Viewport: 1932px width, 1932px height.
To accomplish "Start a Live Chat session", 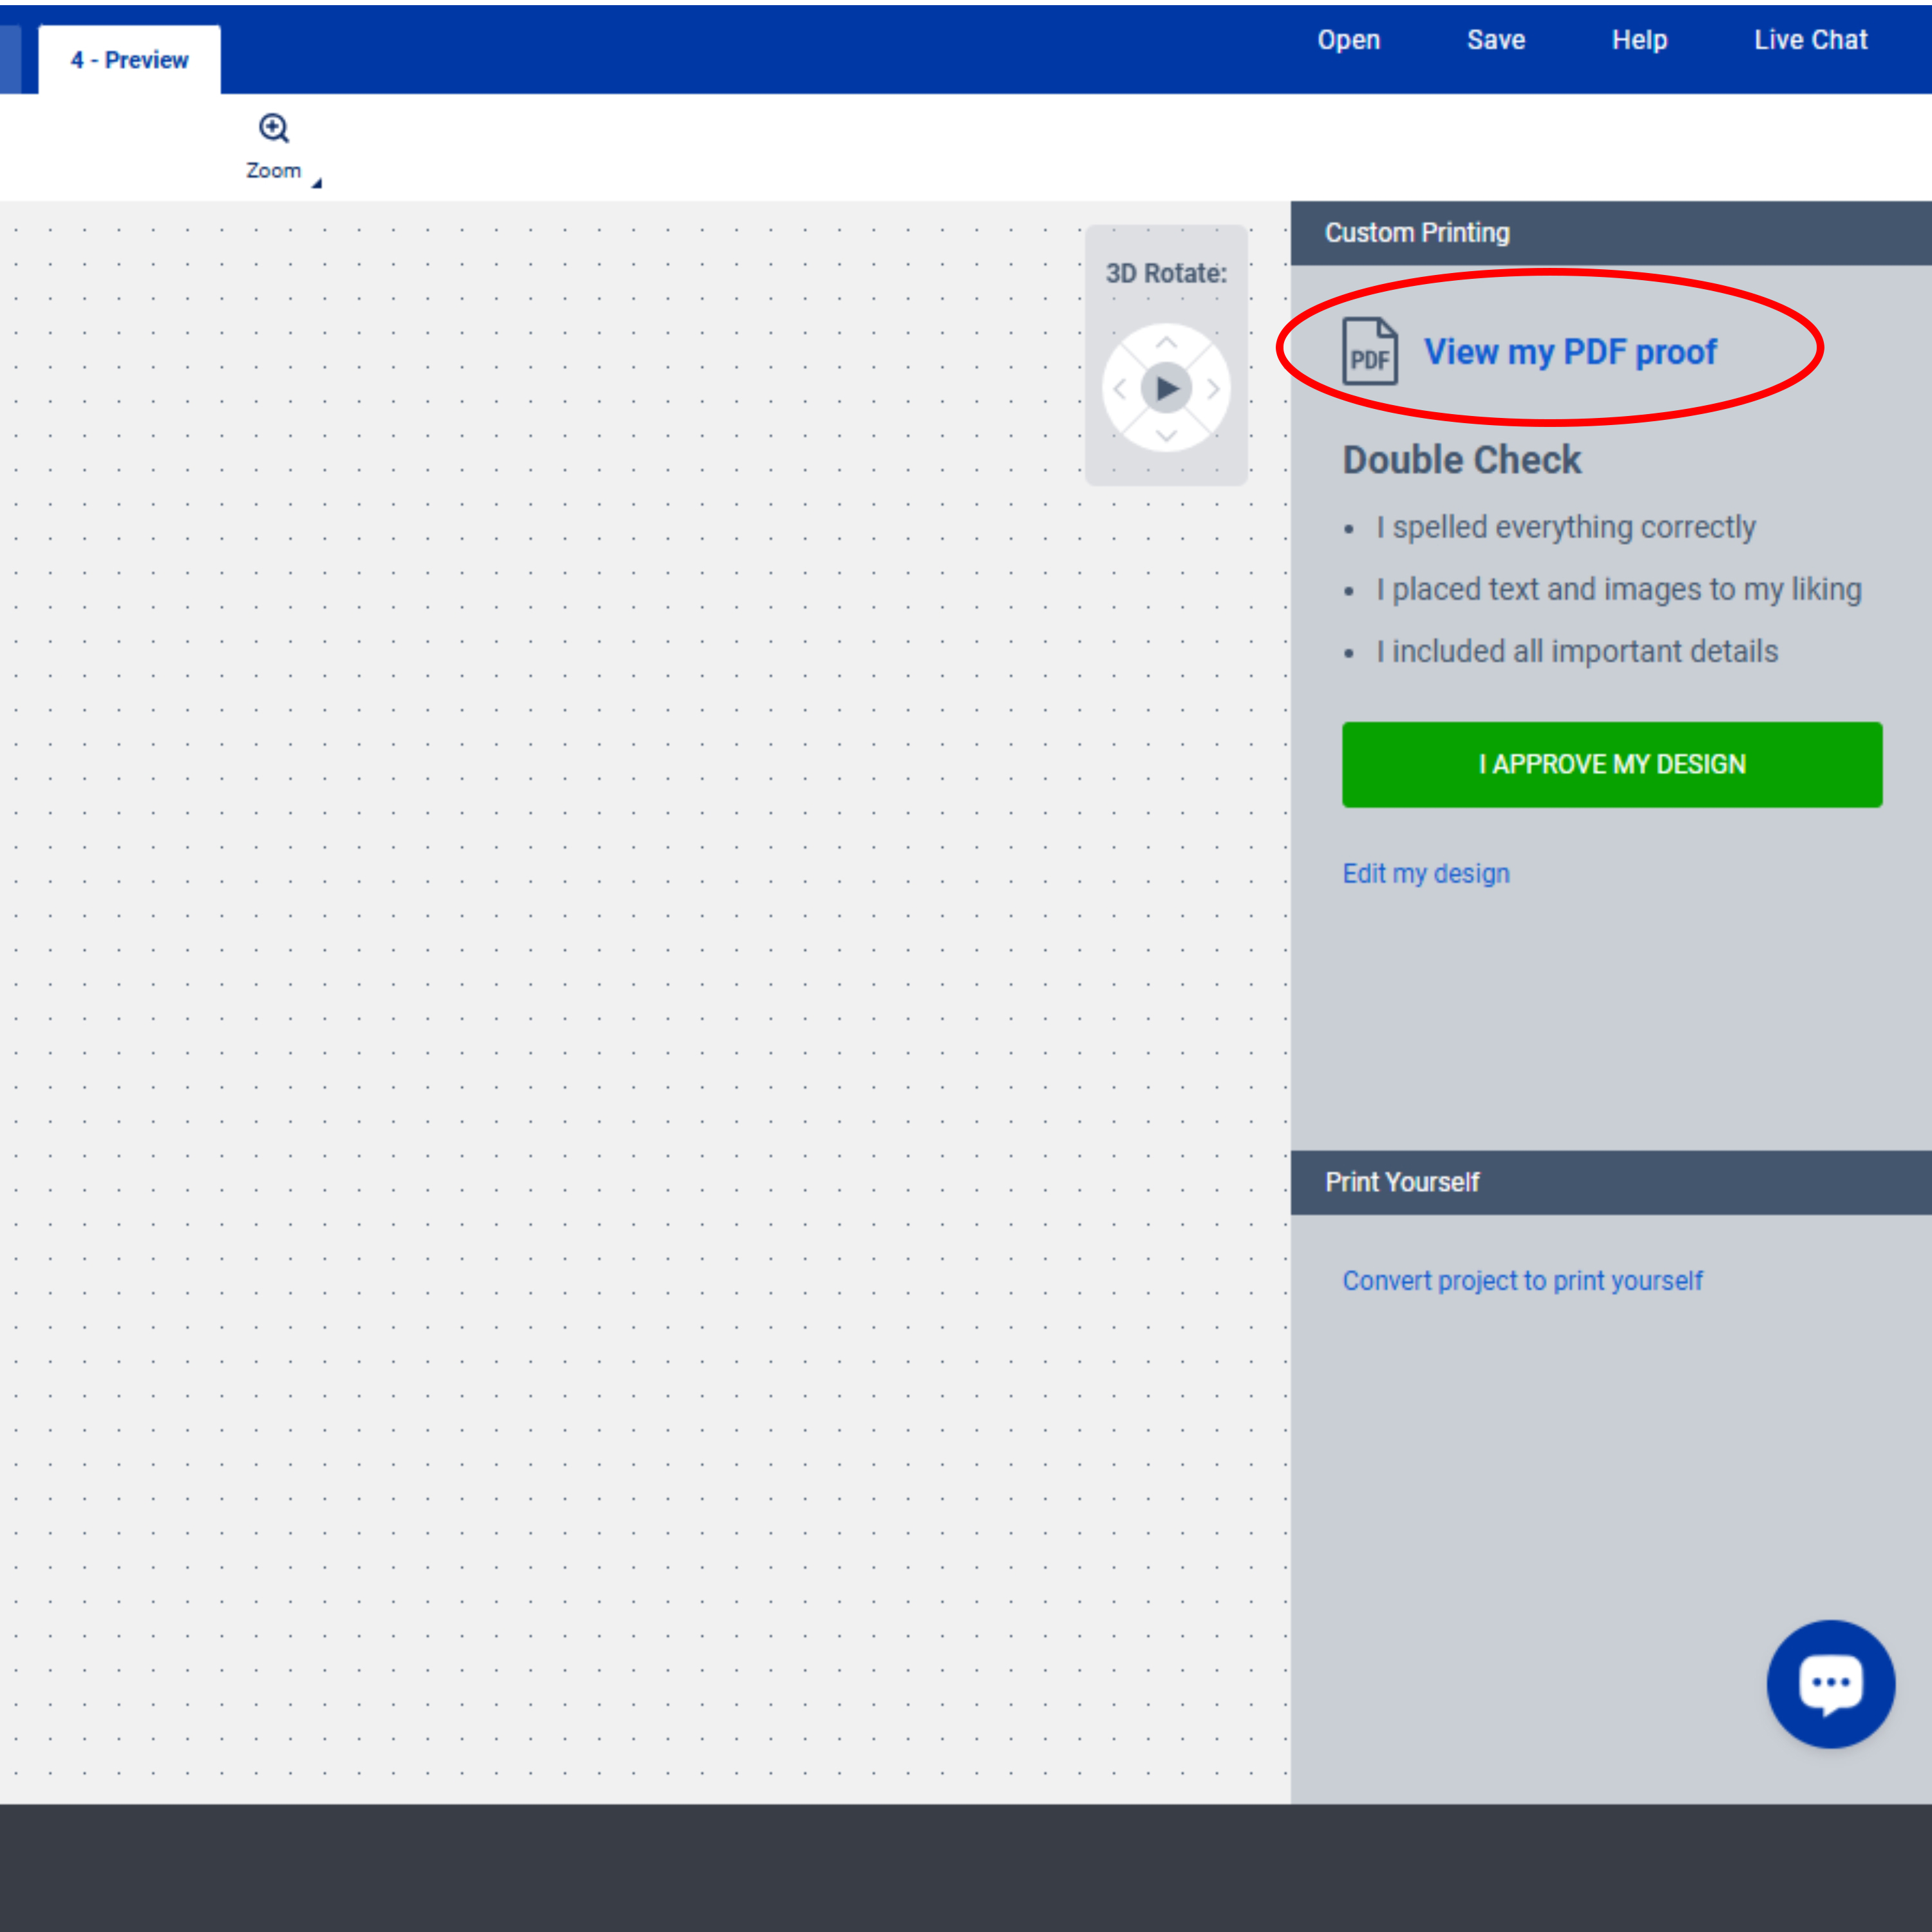I will (1810, 40).
